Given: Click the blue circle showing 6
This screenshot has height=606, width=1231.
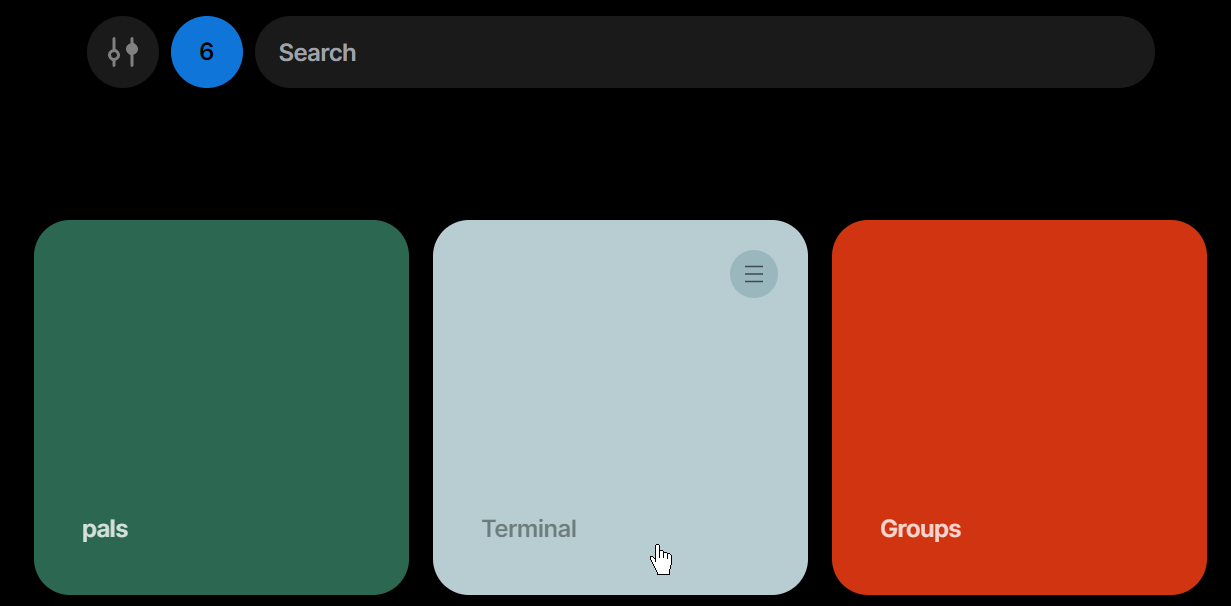Looking at the screenshot, I should point(207,52).
